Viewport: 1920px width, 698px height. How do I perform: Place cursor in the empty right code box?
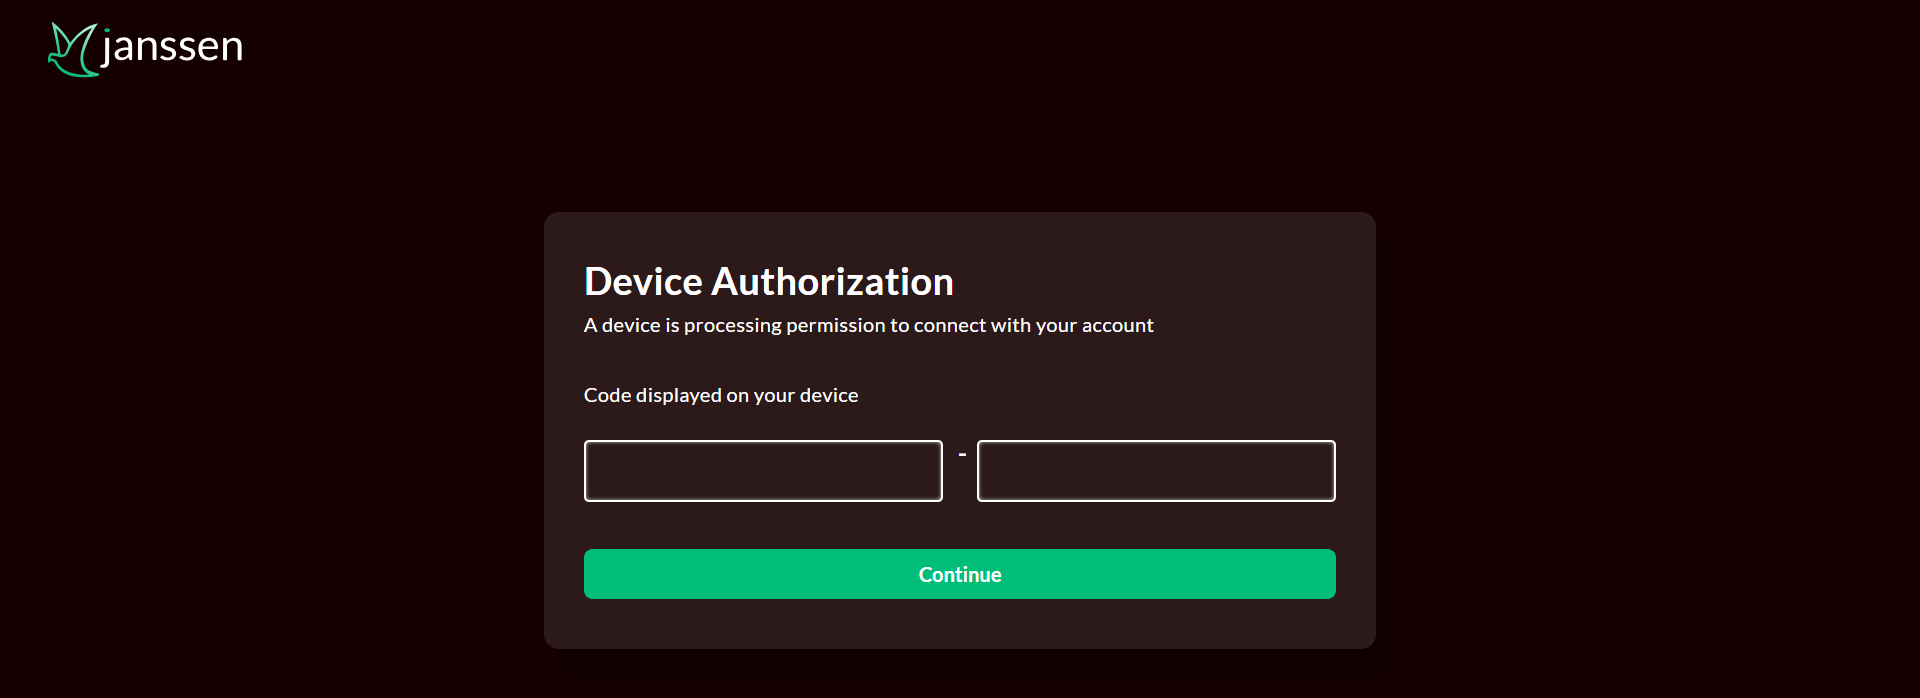(1155, 470)
